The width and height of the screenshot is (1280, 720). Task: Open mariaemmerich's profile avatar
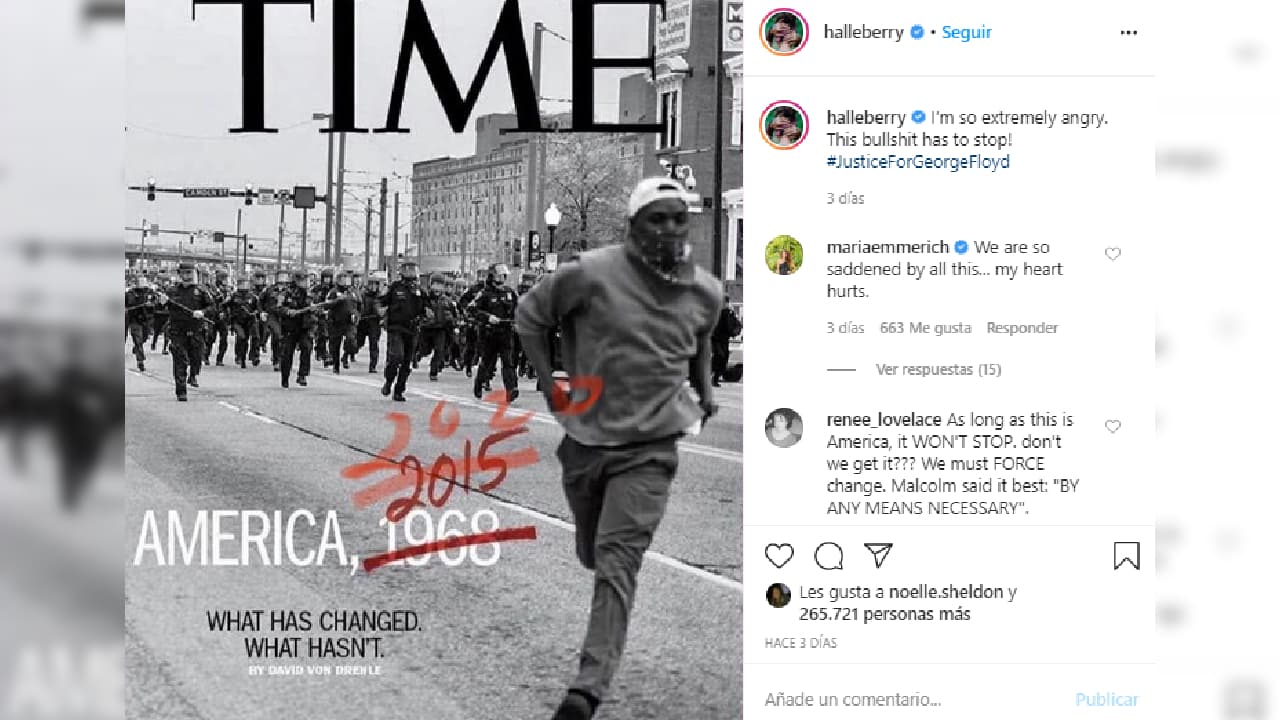click(x=784, y=255)
